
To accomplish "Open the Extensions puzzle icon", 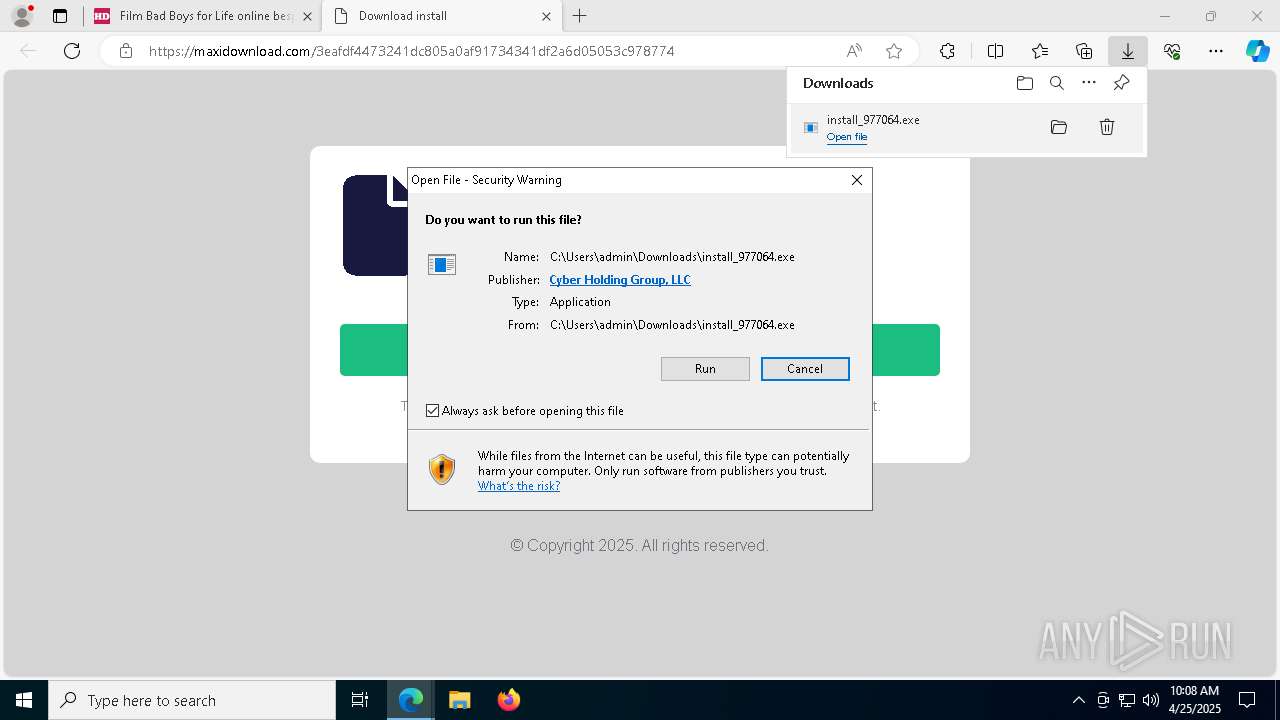I will point(947,51).
